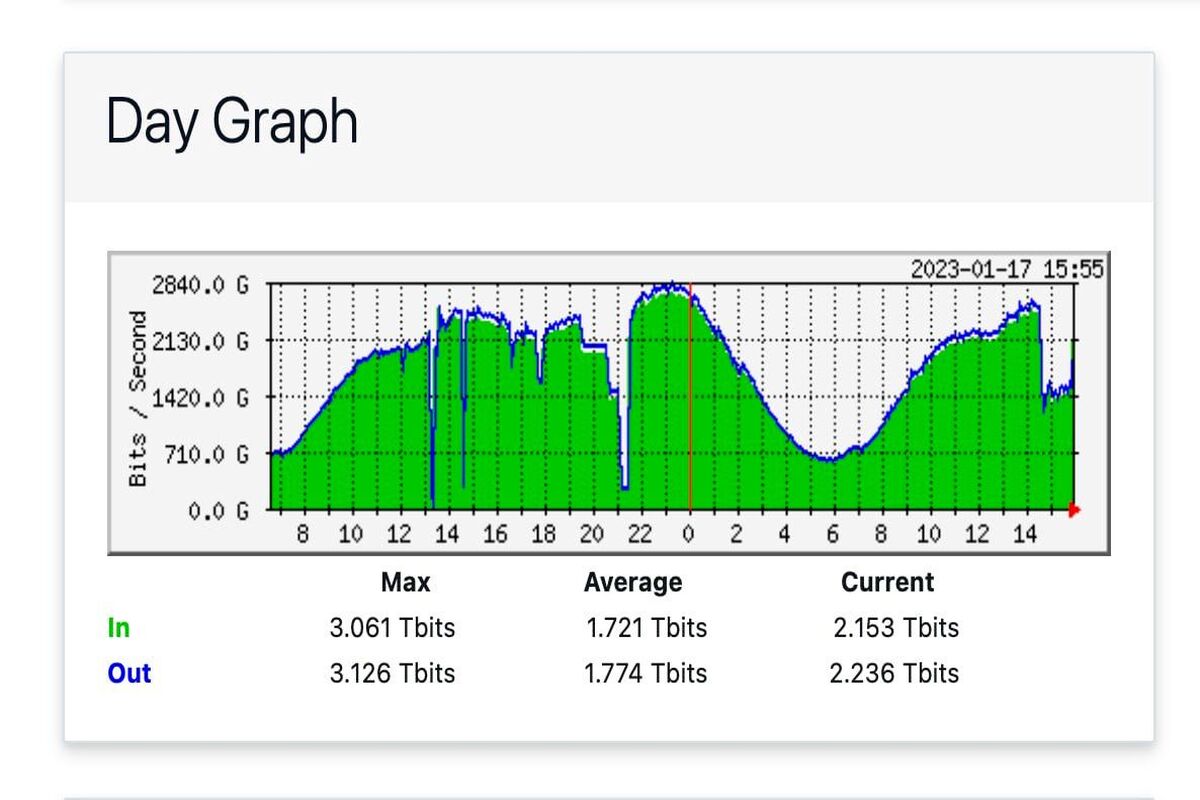
Task: Click the "2840.0 G" y-axis label
Action: tap(200, 285)
